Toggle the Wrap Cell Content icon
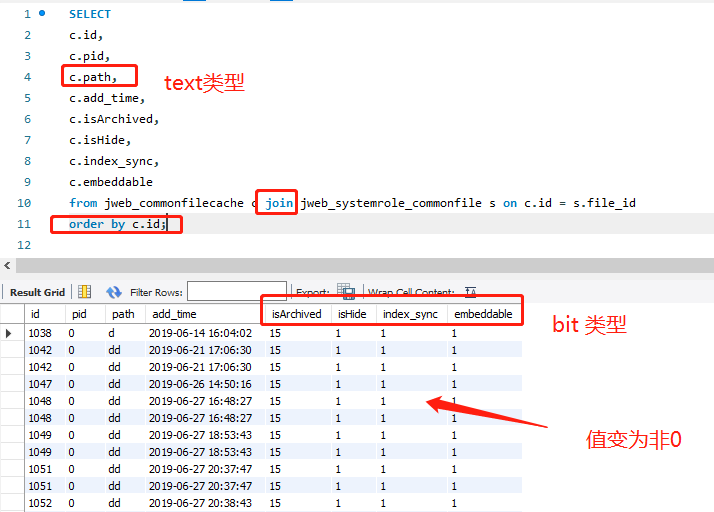Viewport: 714px width, 512px height. coord(470,292)
